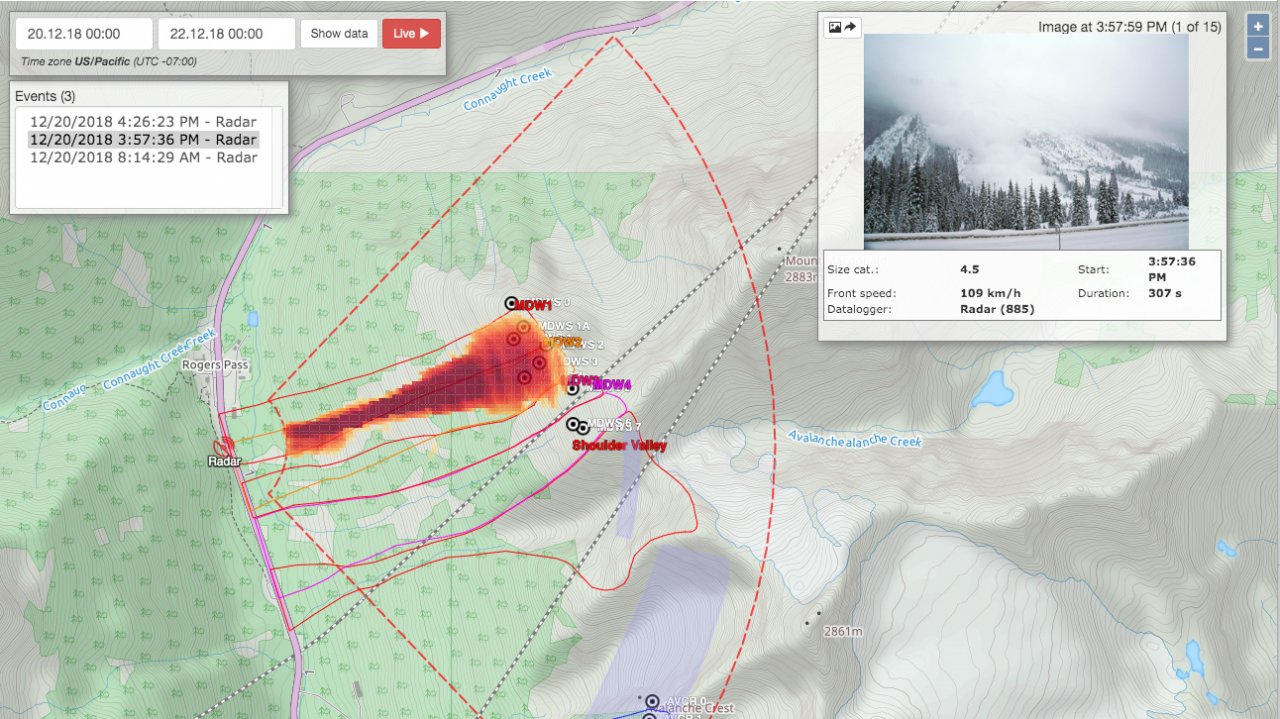
Task: Zoom in the map with plus button
Action: click(1258, 27)
